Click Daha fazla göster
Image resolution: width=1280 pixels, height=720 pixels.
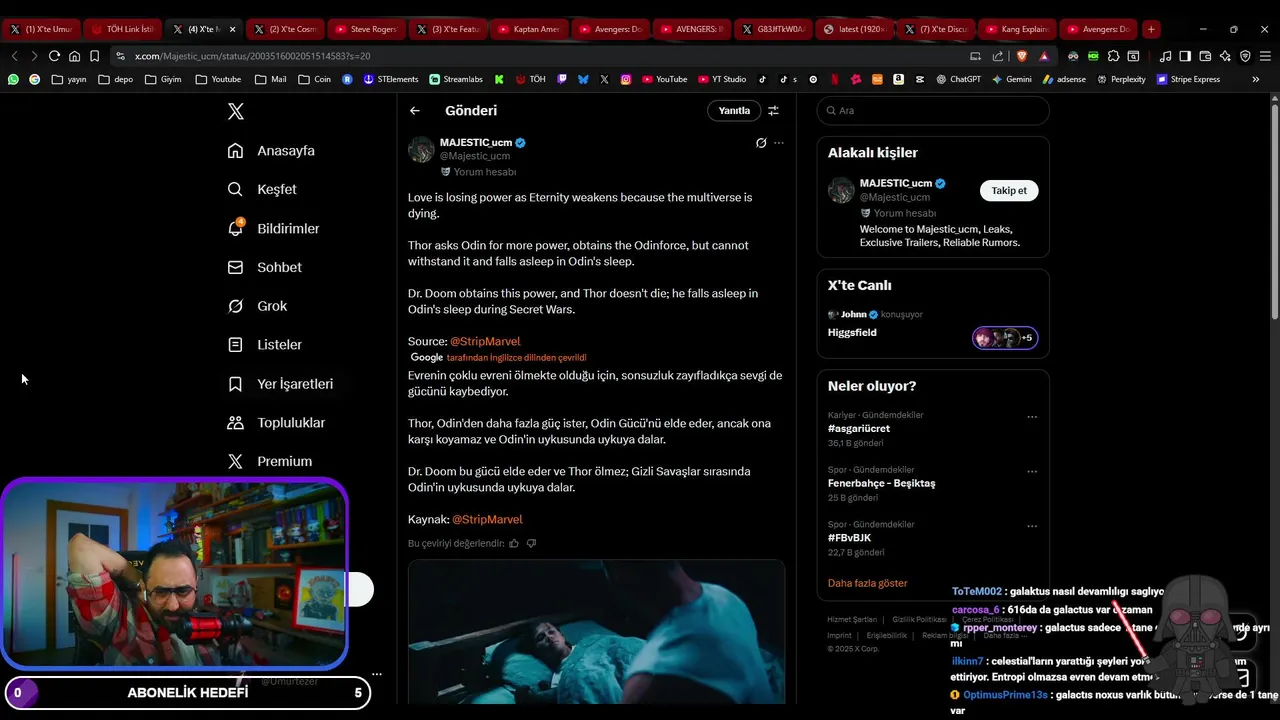tap(868, 583)
